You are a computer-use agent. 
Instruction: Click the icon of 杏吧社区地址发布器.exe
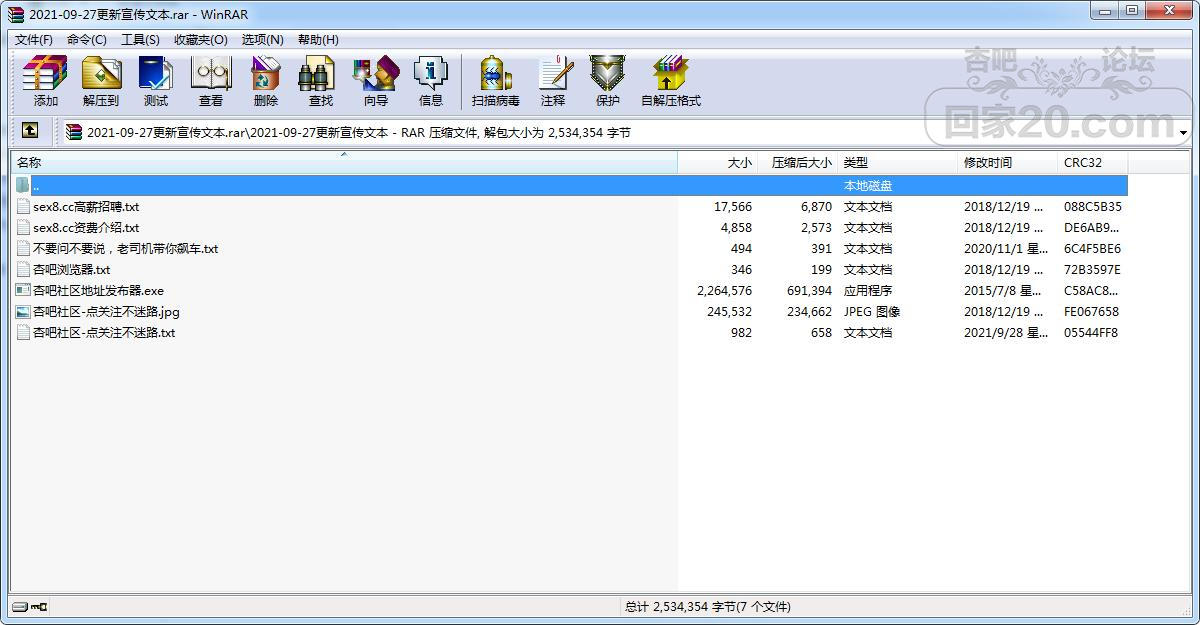point(23,290)
